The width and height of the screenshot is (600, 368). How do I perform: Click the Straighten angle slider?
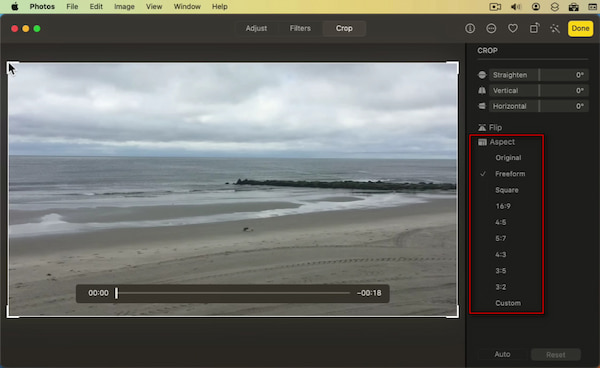tap(539, 75)
